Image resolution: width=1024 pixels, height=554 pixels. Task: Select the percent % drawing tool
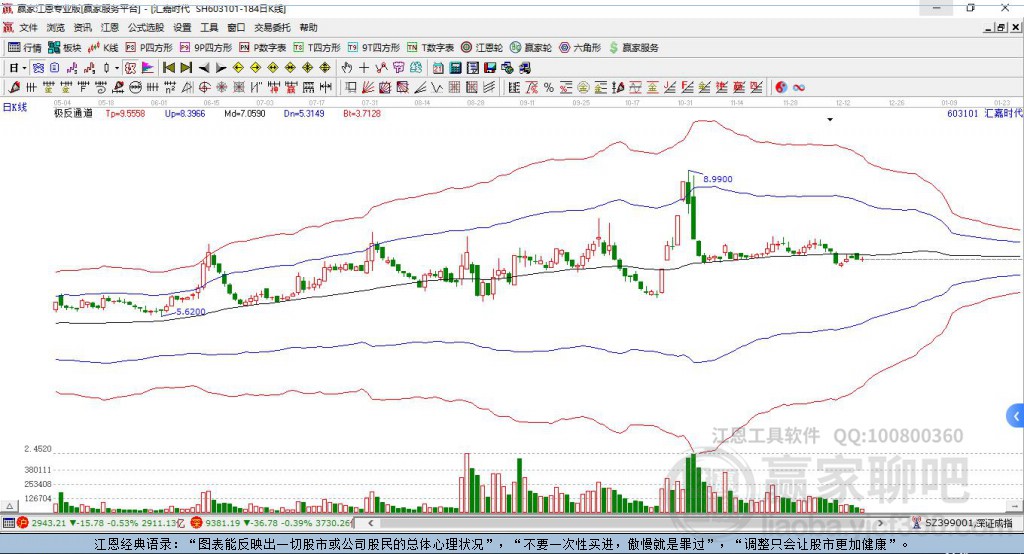pos(549,88)
